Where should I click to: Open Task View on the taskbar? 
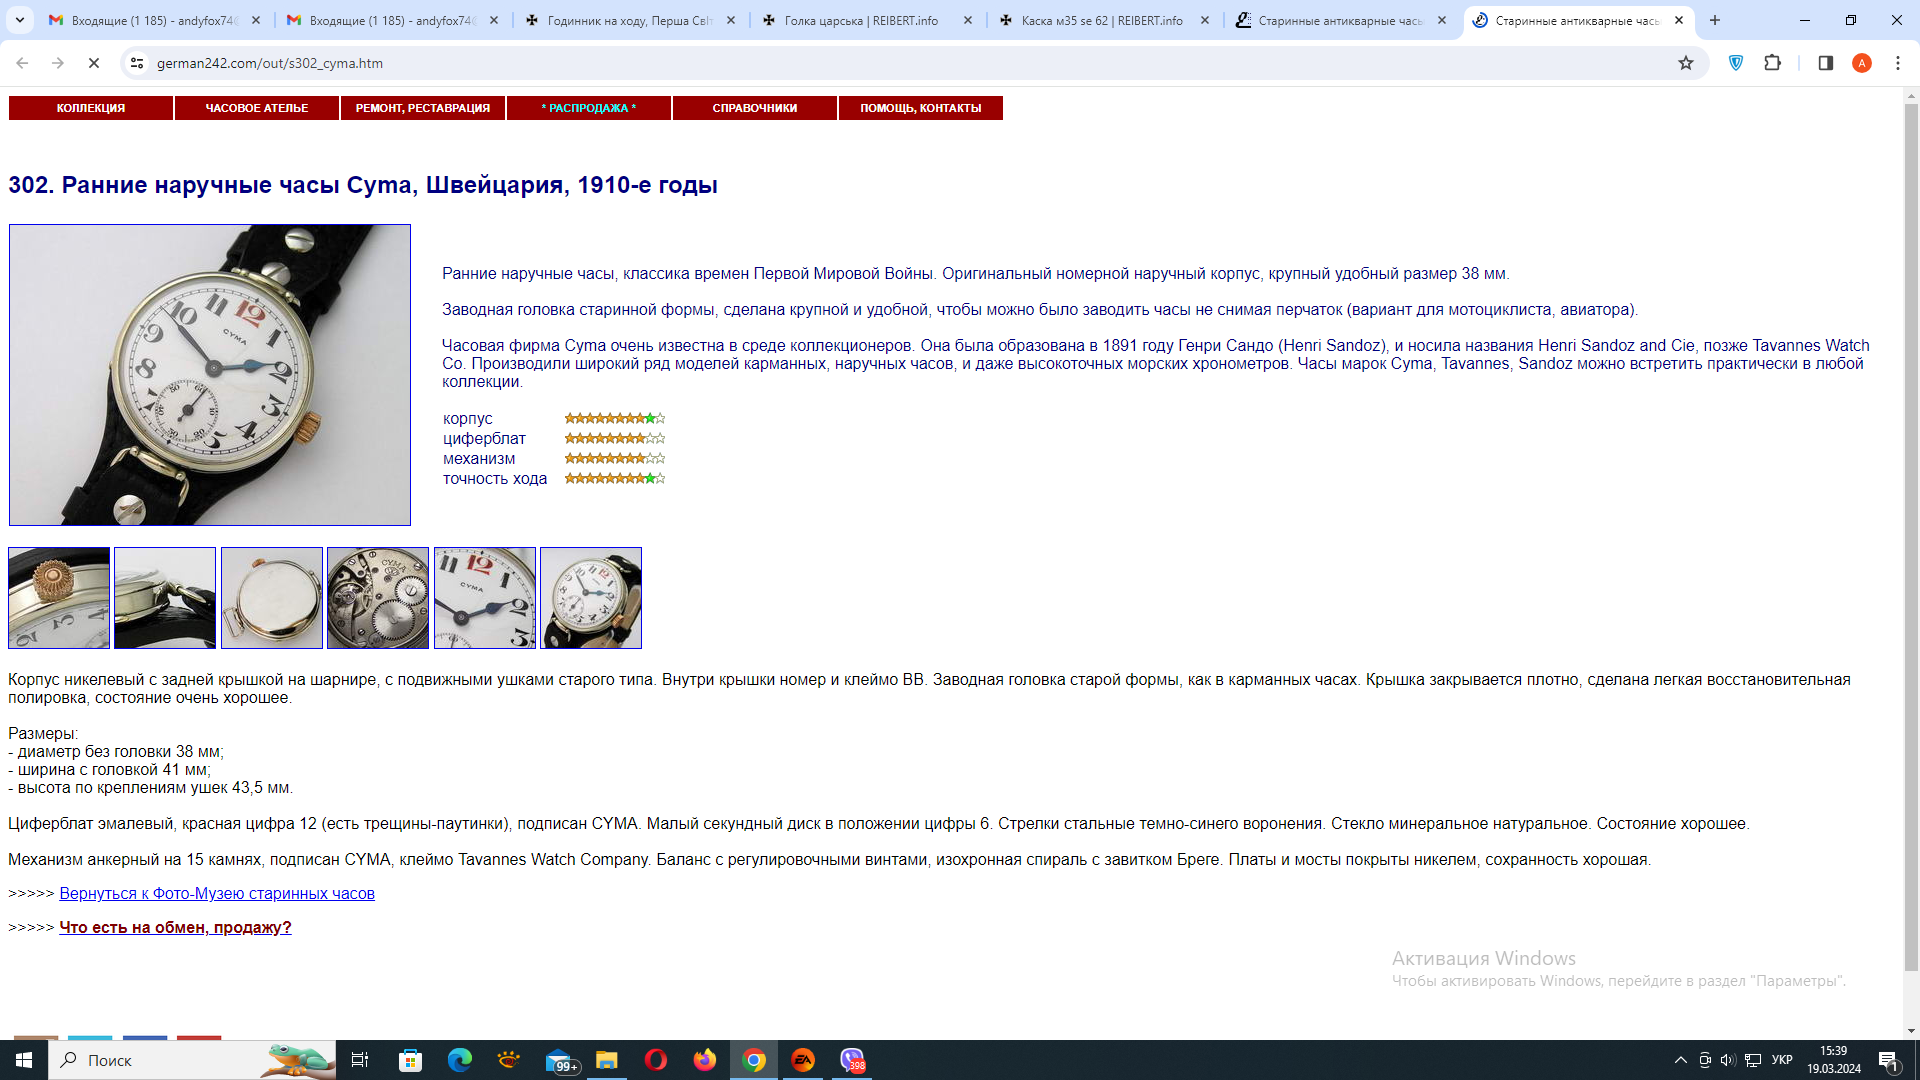[360, 1060]
